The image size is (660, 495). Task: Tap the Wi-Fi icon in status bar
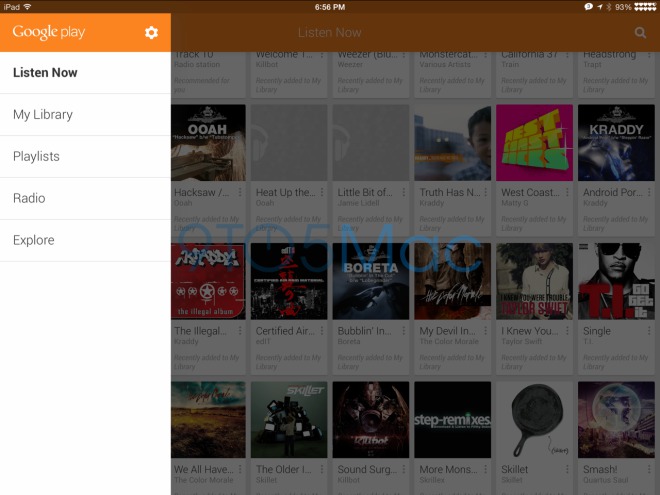point(27,7)
